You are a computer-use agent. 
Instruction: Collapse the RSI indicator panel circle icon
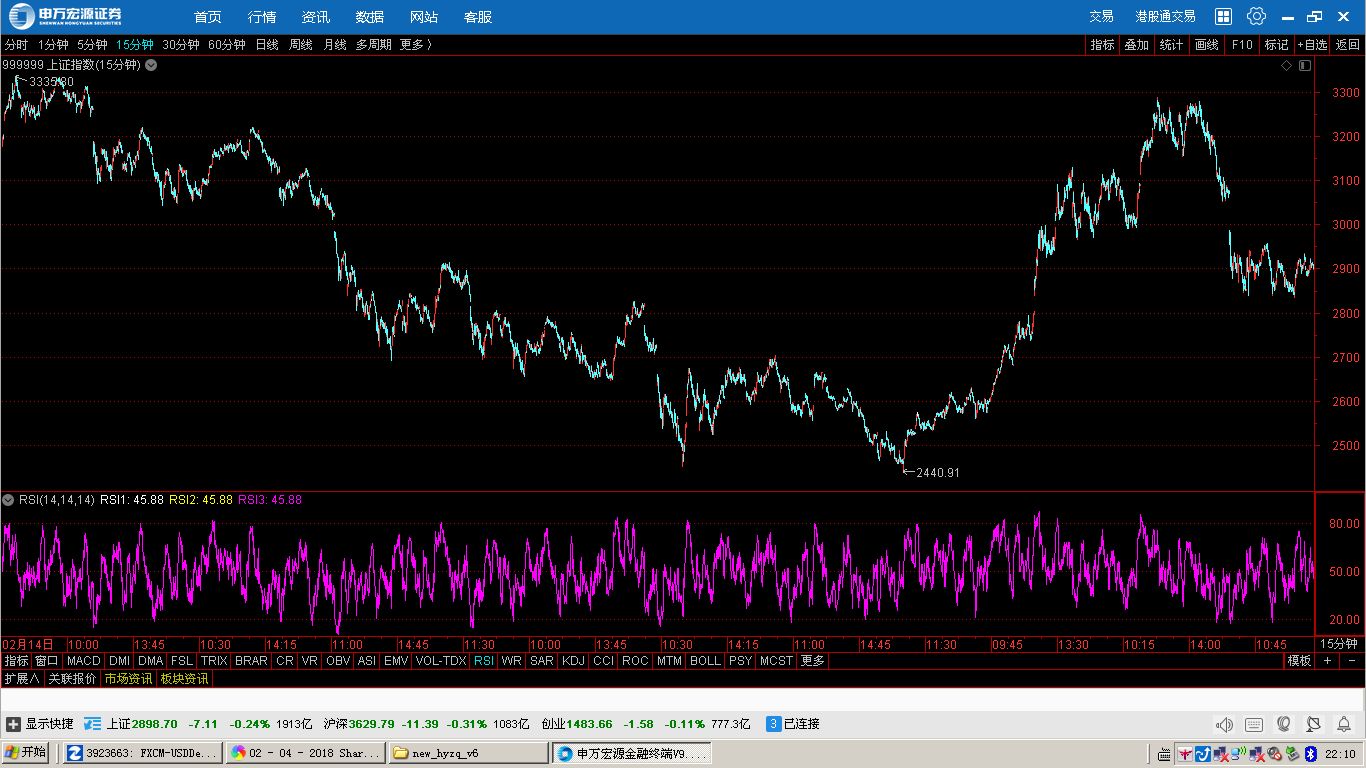pos(8,499)
